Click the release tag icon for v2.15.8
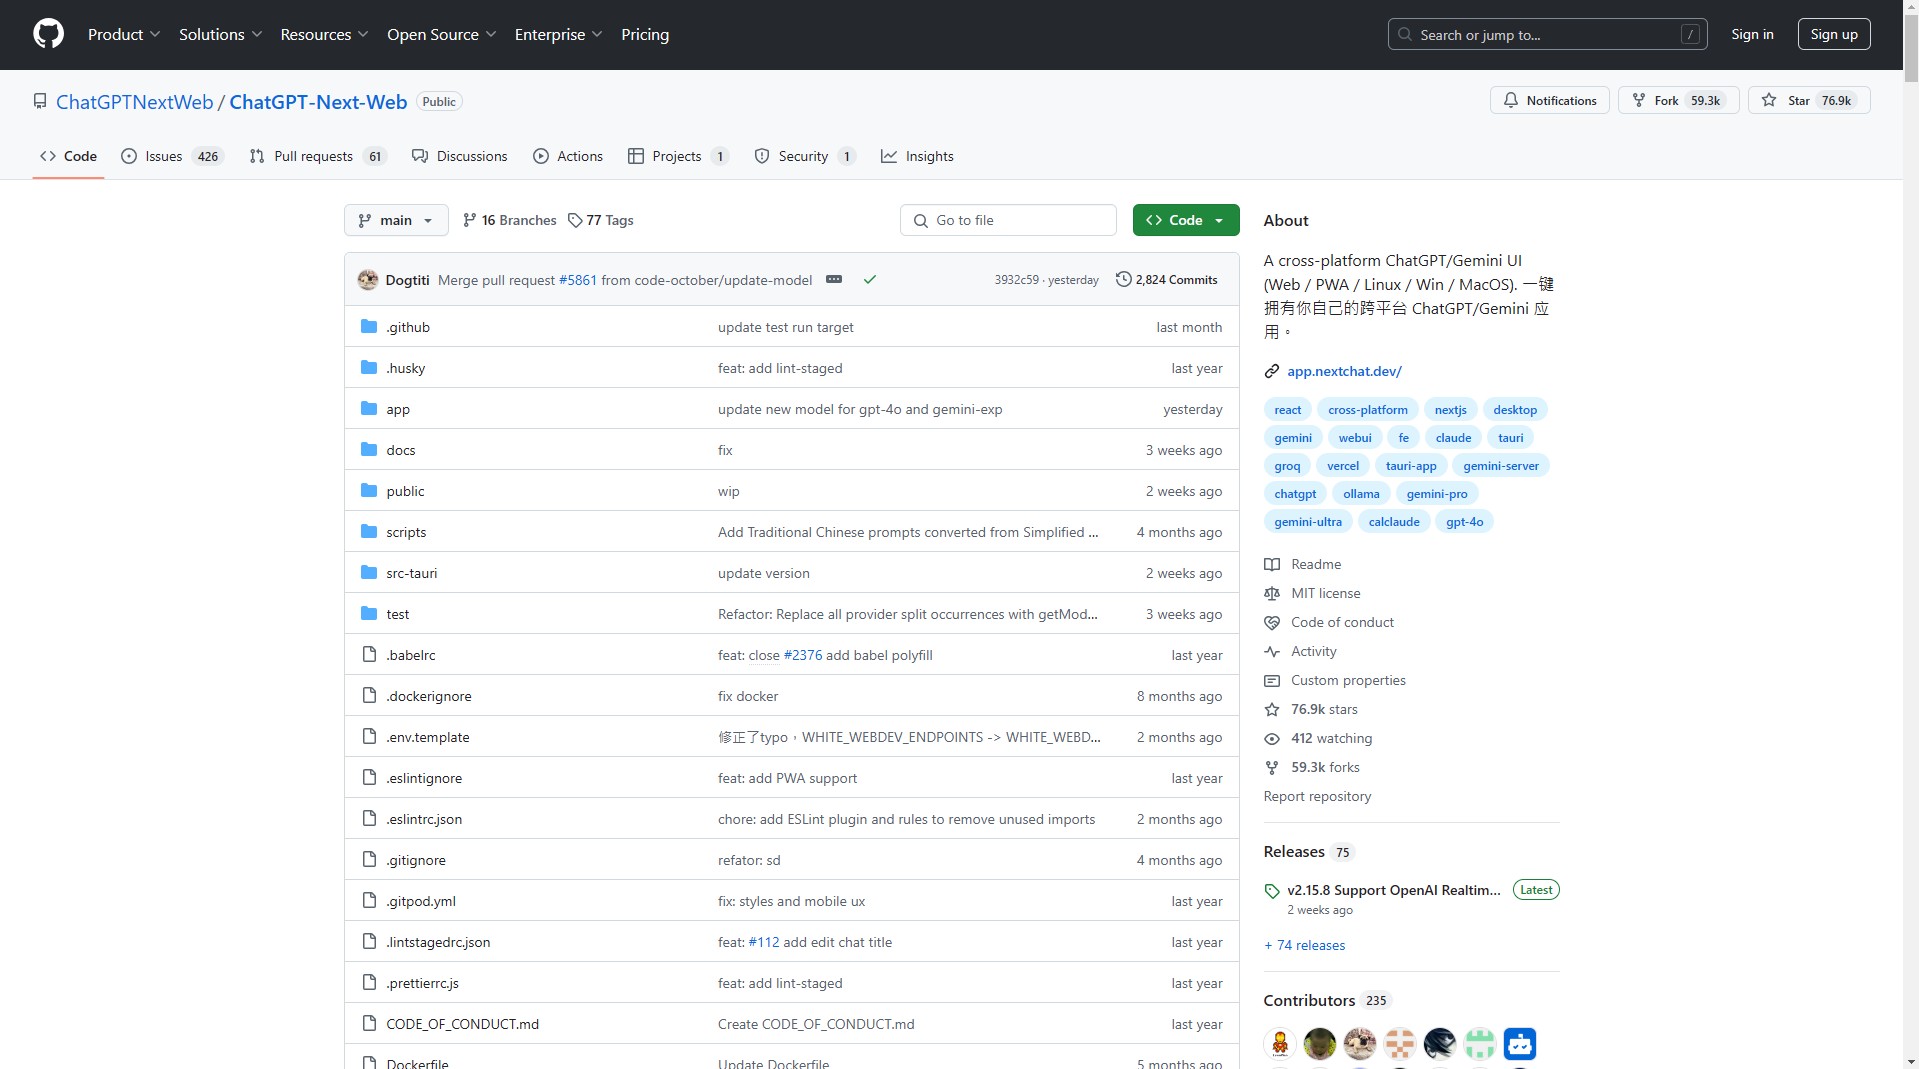1919x1069 pixels. point(1272,890)
